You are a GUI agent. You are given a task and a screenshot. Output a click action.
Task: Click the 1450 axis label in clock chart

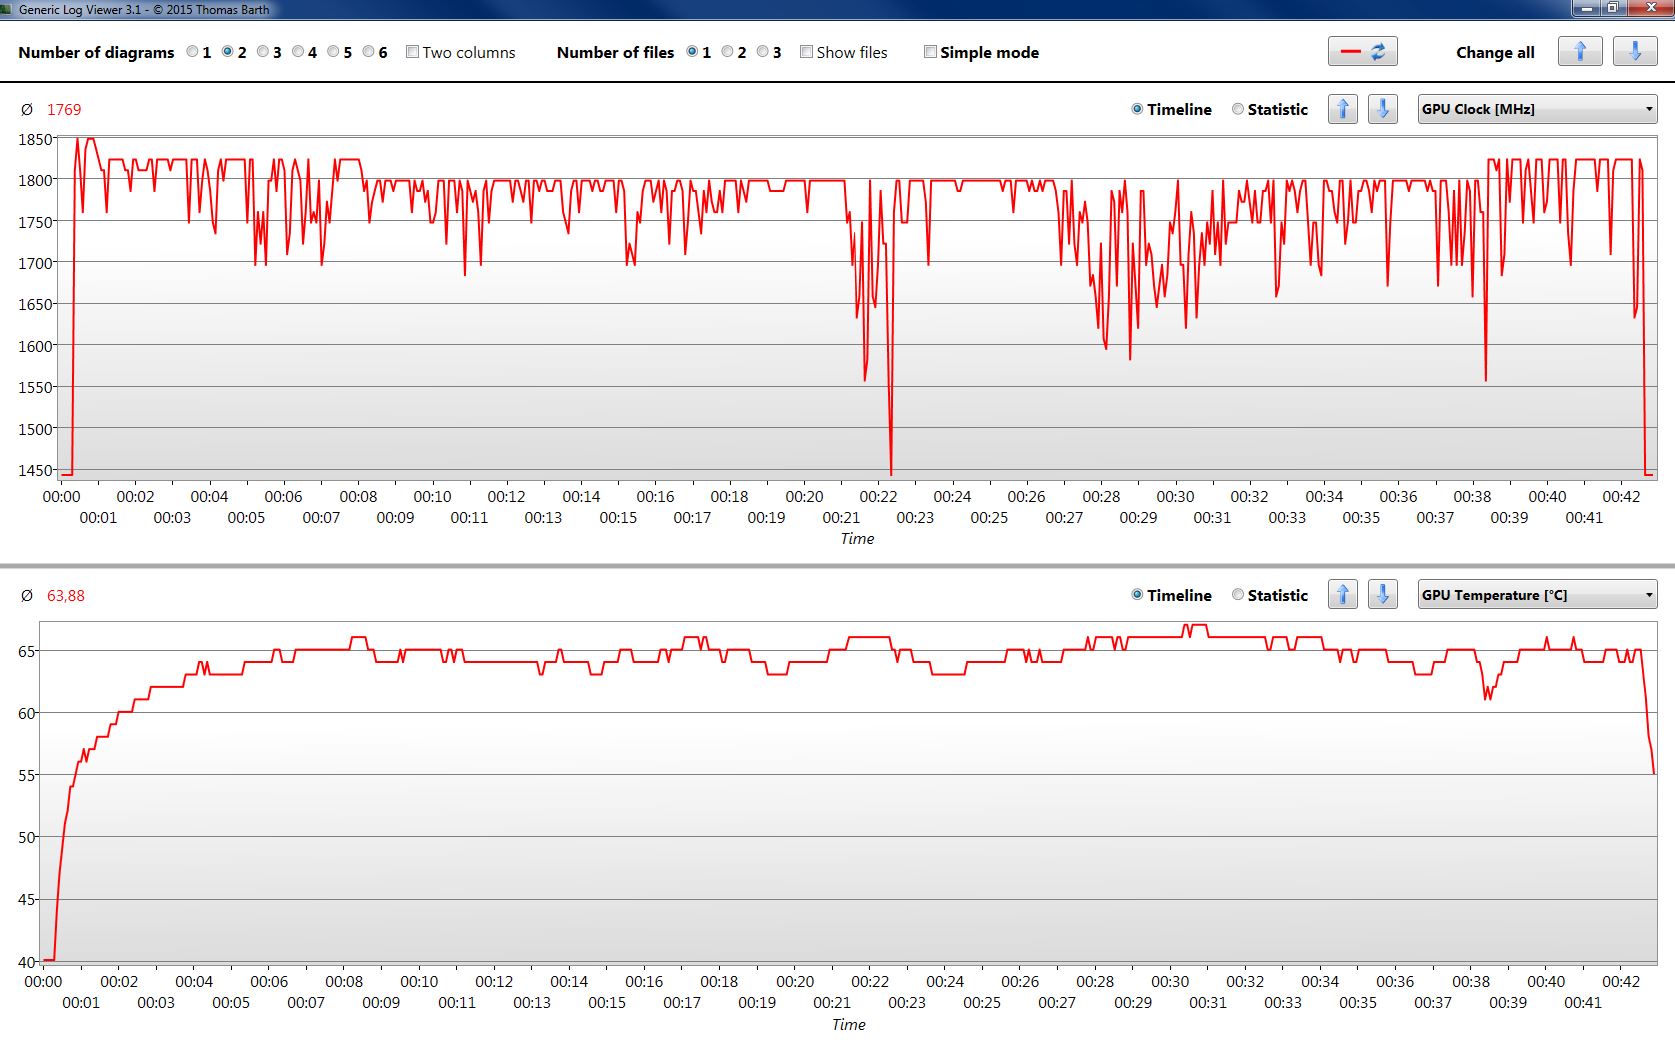tap(35, 470)
